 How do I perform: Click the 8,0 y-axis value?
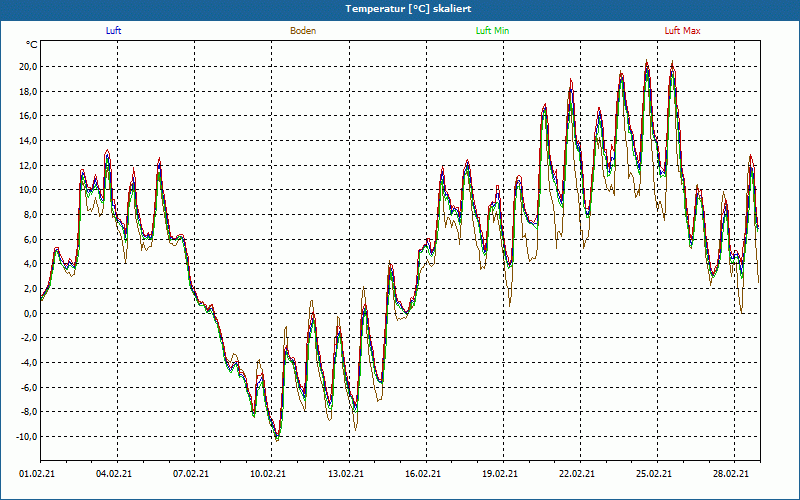pos(30,215)
